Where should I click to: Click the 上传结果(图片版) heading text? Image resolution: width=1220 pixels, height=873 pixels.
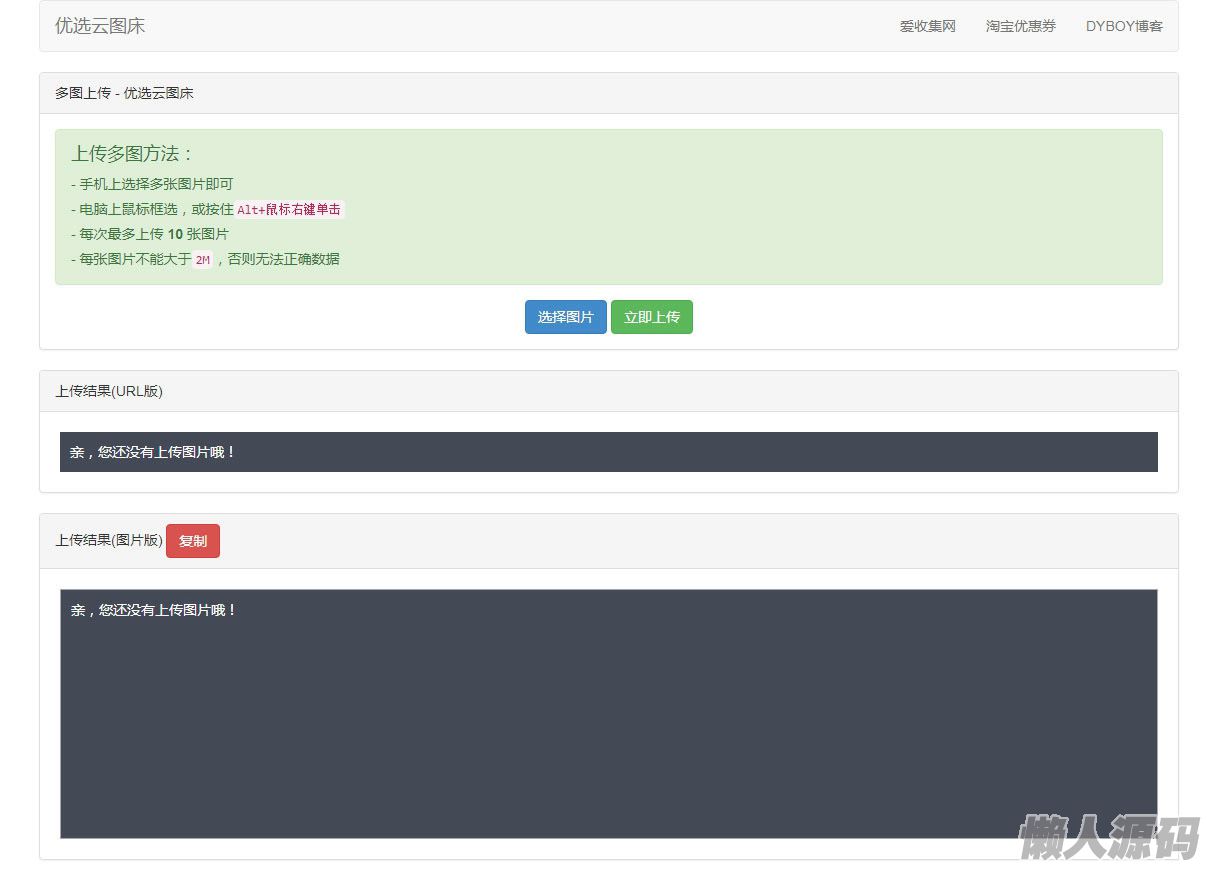tap(108, 540)
